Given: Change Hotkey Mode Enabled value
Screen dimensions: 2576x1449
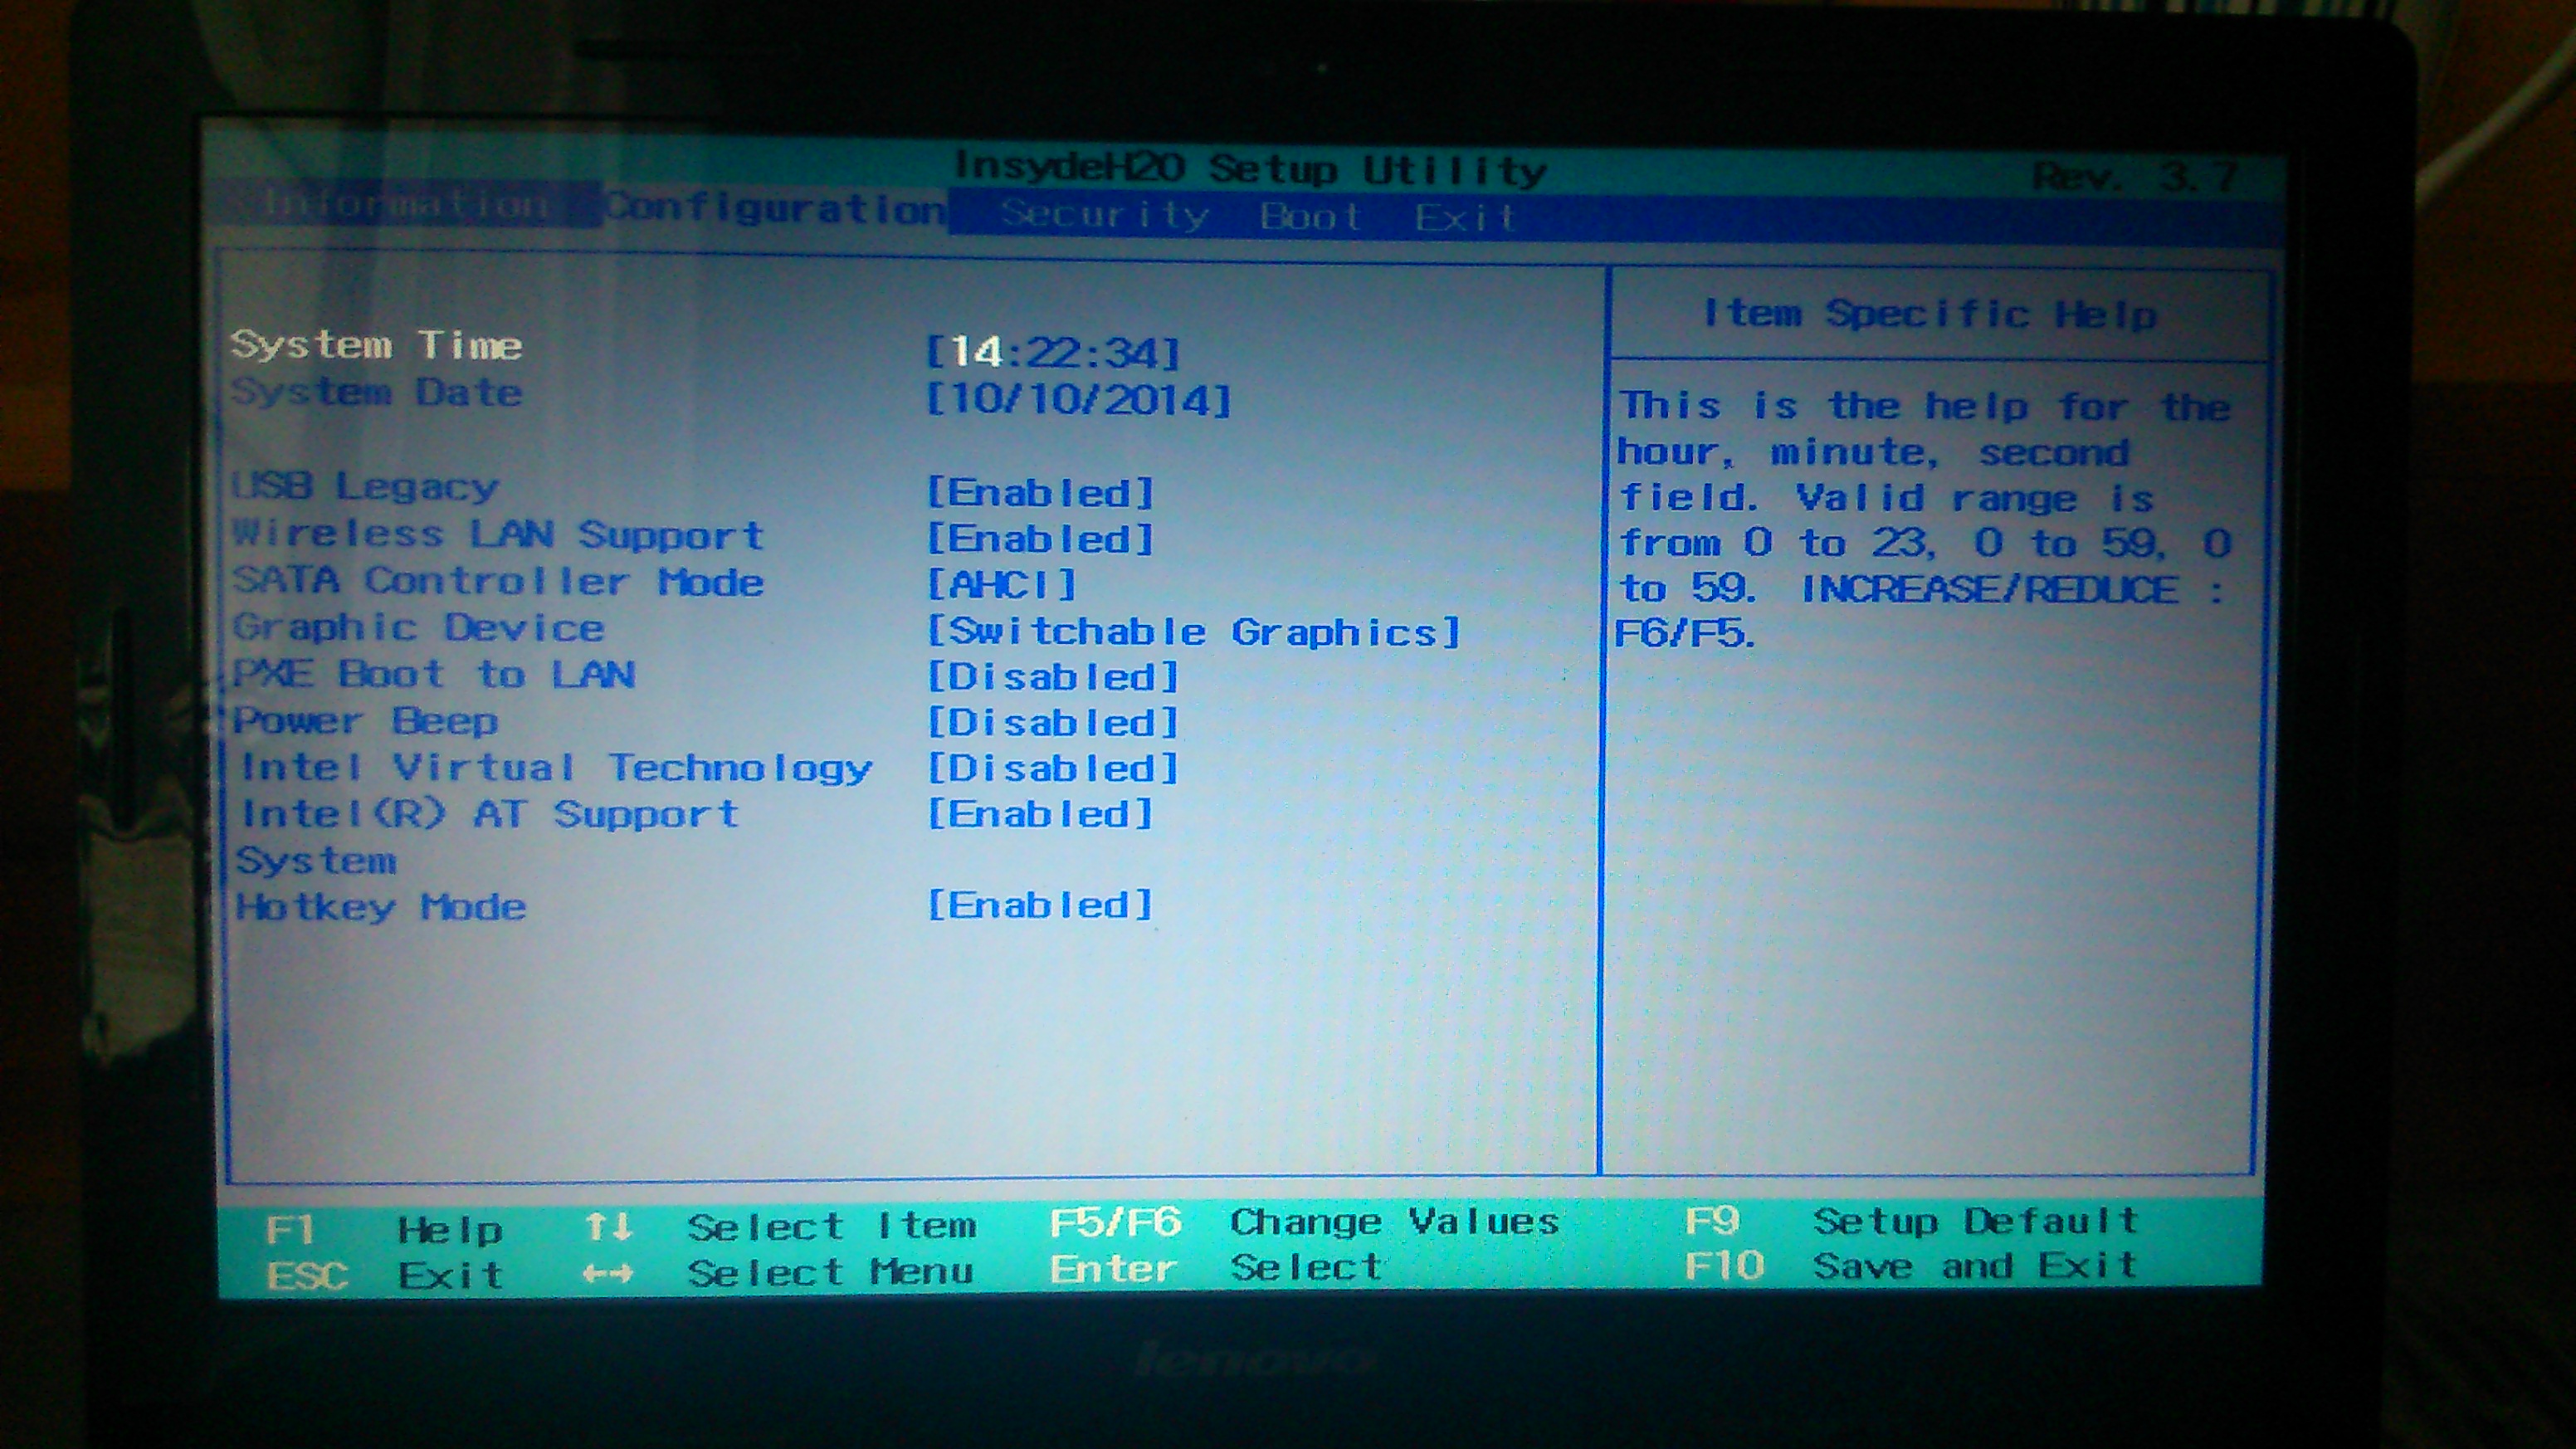Looking at the screenshot, I should click(x=1040, y=905).
